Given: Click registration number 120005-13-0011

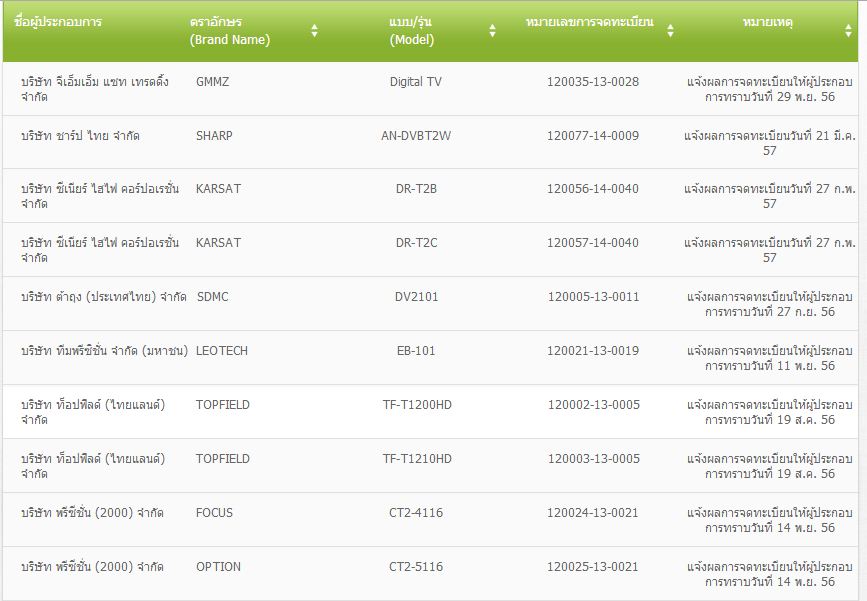Looking at the screenshot, I should (593, 297).
